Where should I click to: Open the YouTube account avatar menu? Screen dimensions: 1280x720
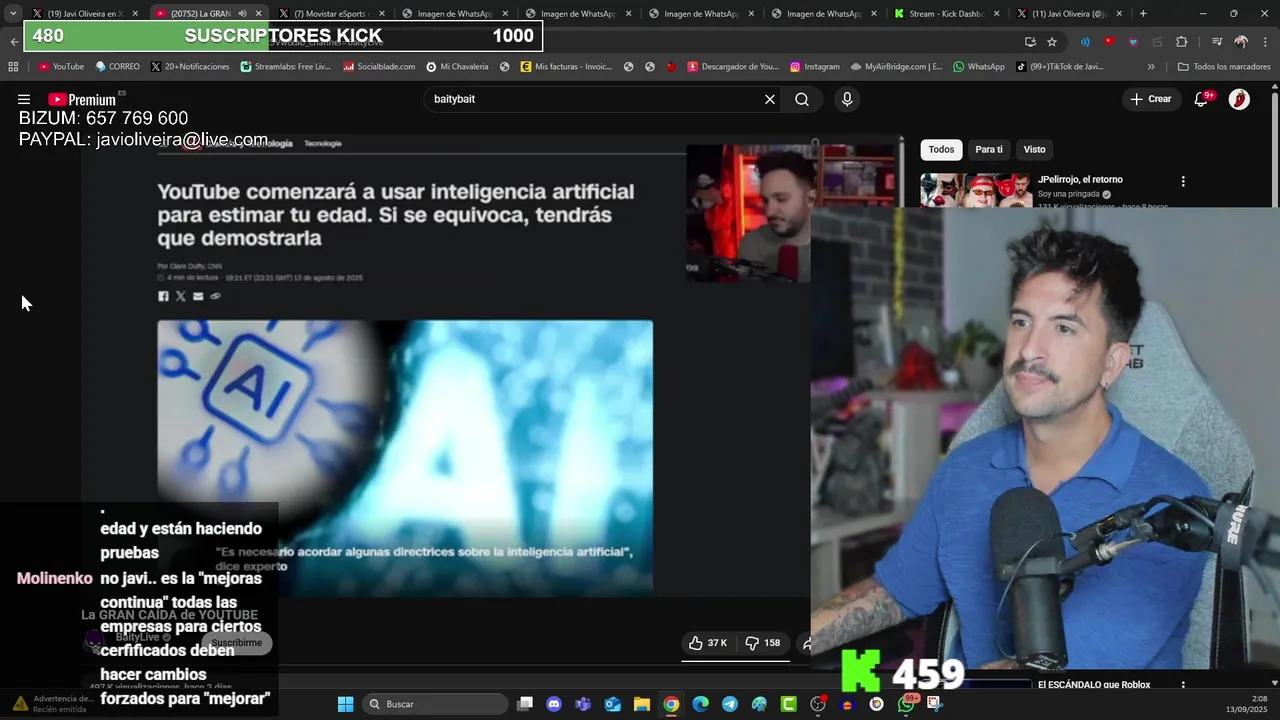pos(1239,99)
